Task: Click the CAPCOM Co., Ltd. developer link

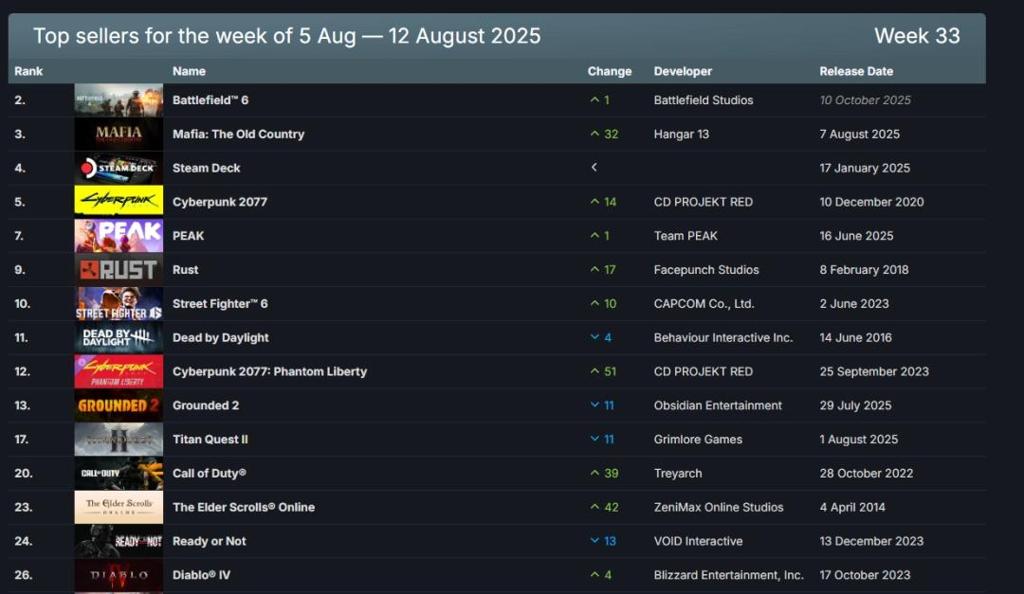Action: tap(704, 304)
